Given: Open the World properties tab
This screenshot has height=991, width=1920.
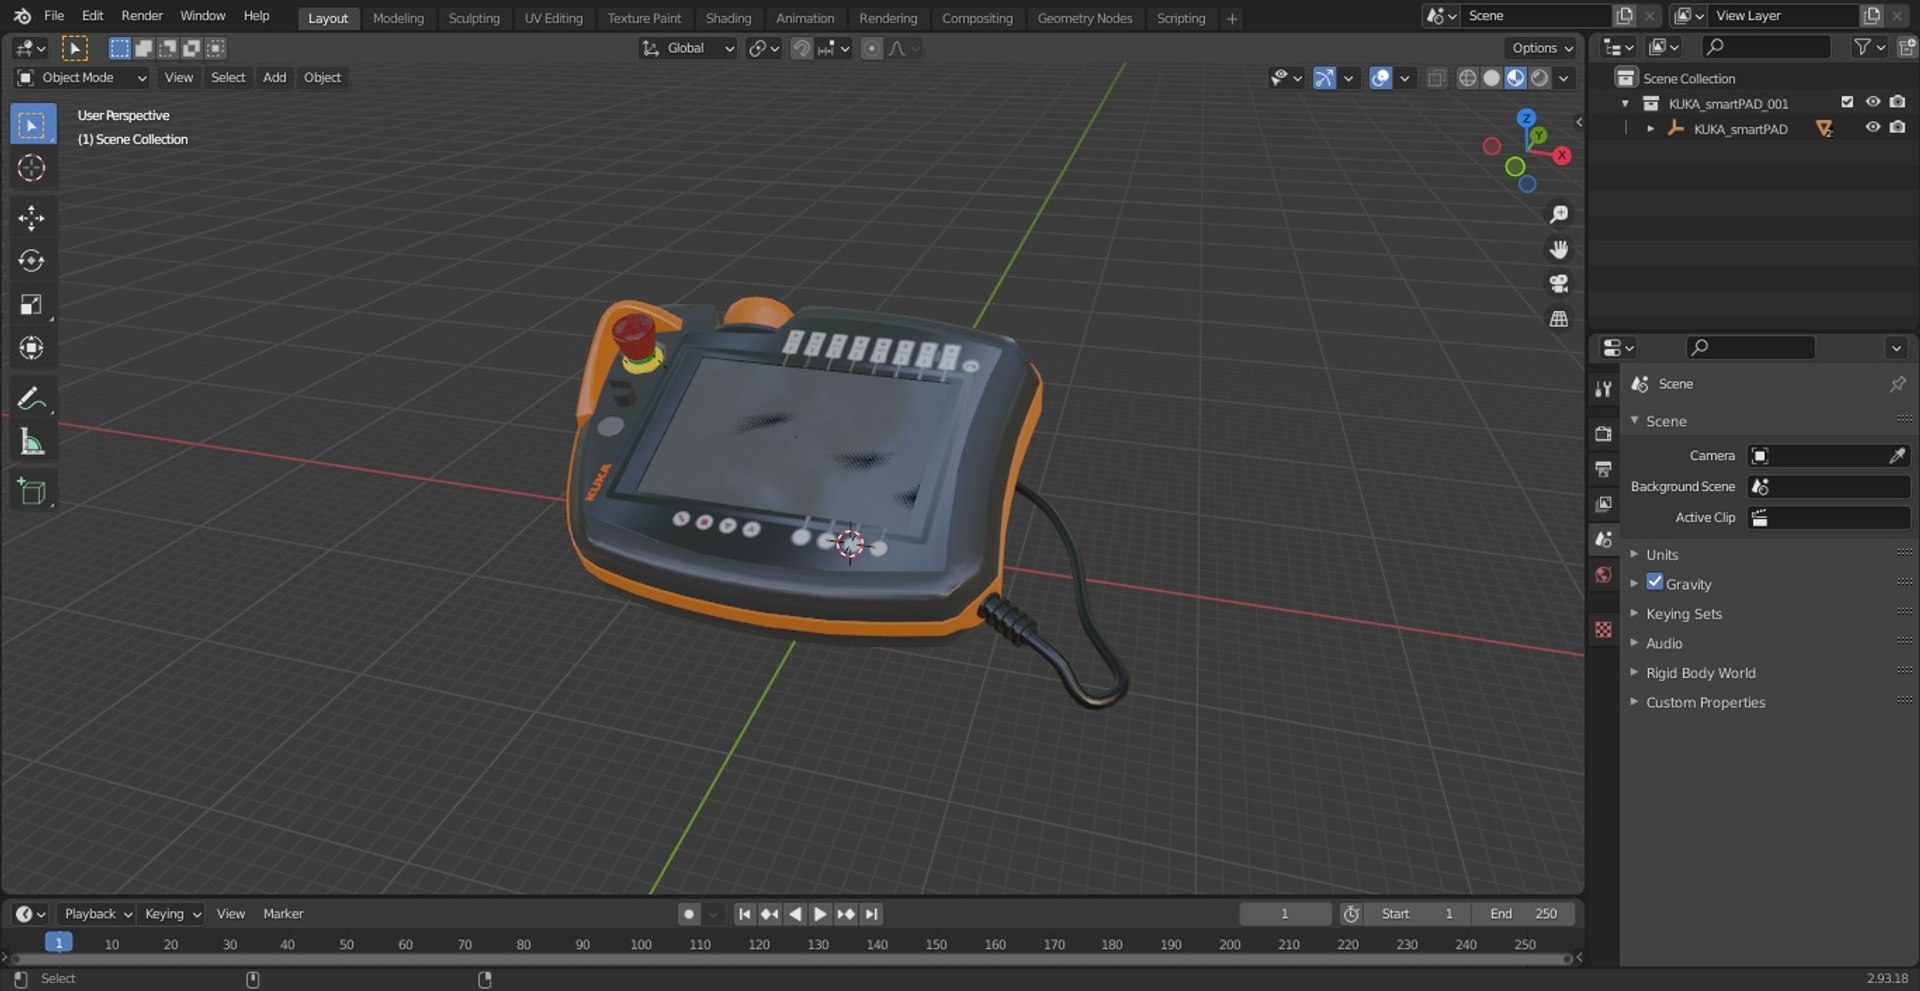Looking at the screenshot, I should 1603,574.
